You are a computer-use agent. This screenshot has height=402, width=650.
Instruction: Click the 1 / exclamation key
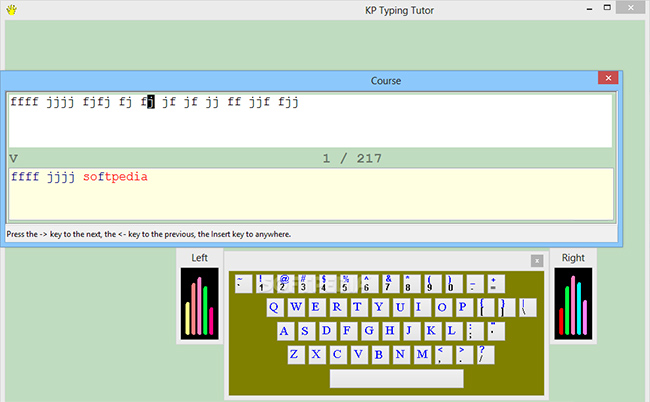264,284
